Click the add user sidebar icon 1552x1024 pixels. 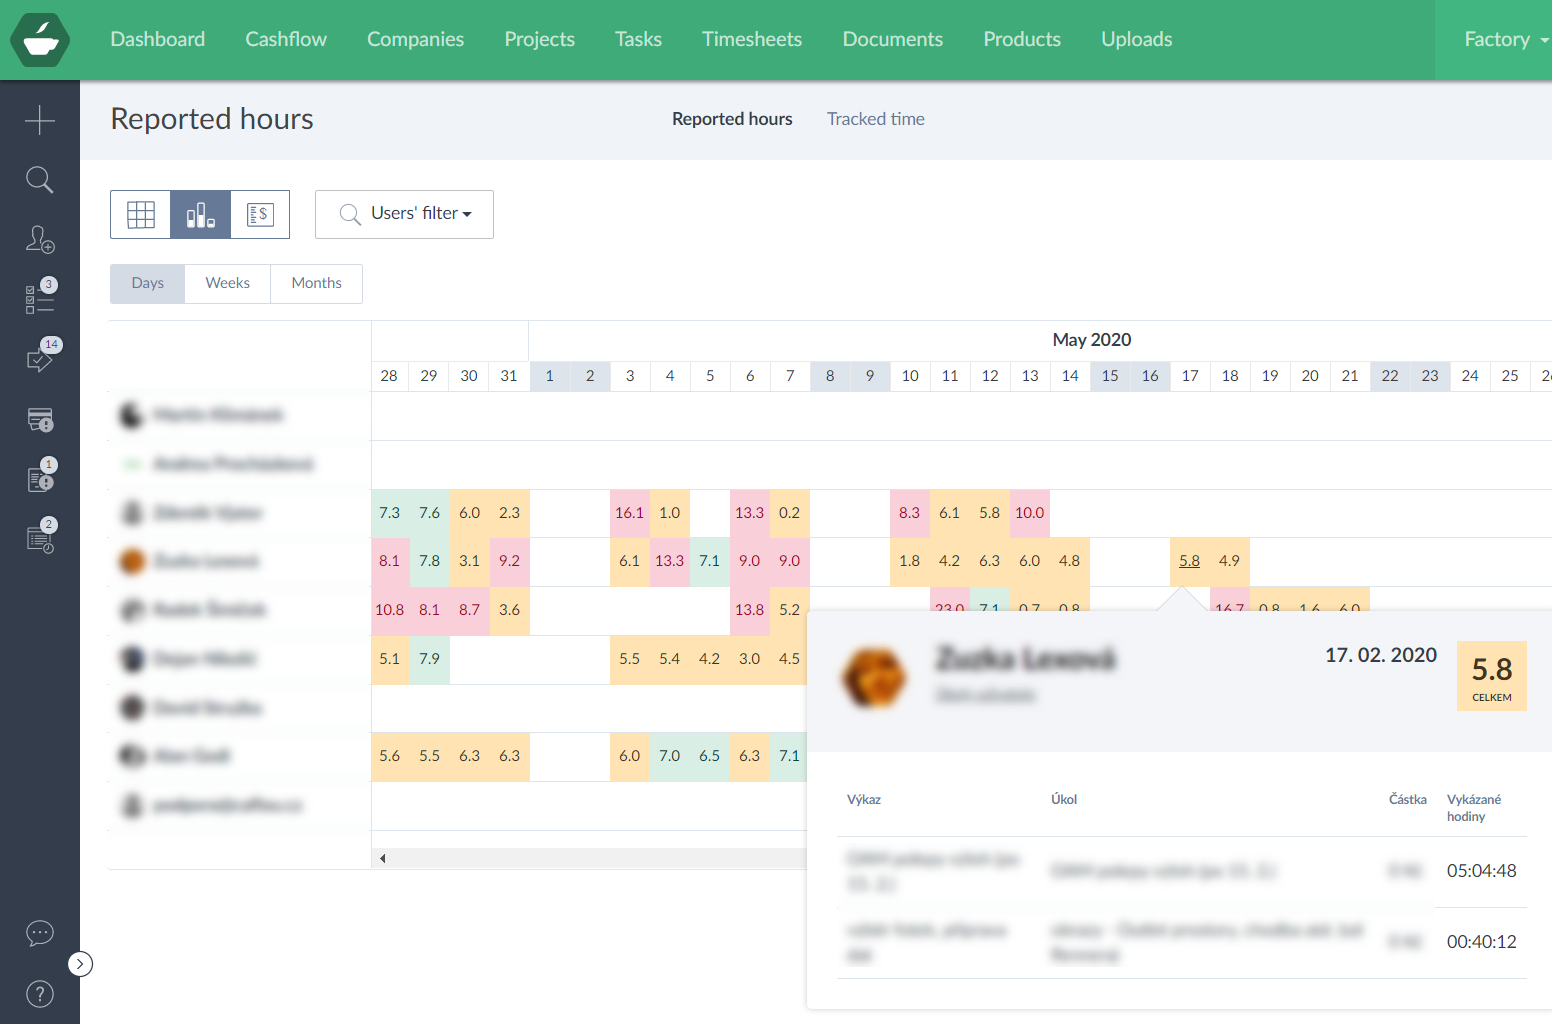pyautogui.click(x=40, y=240)
